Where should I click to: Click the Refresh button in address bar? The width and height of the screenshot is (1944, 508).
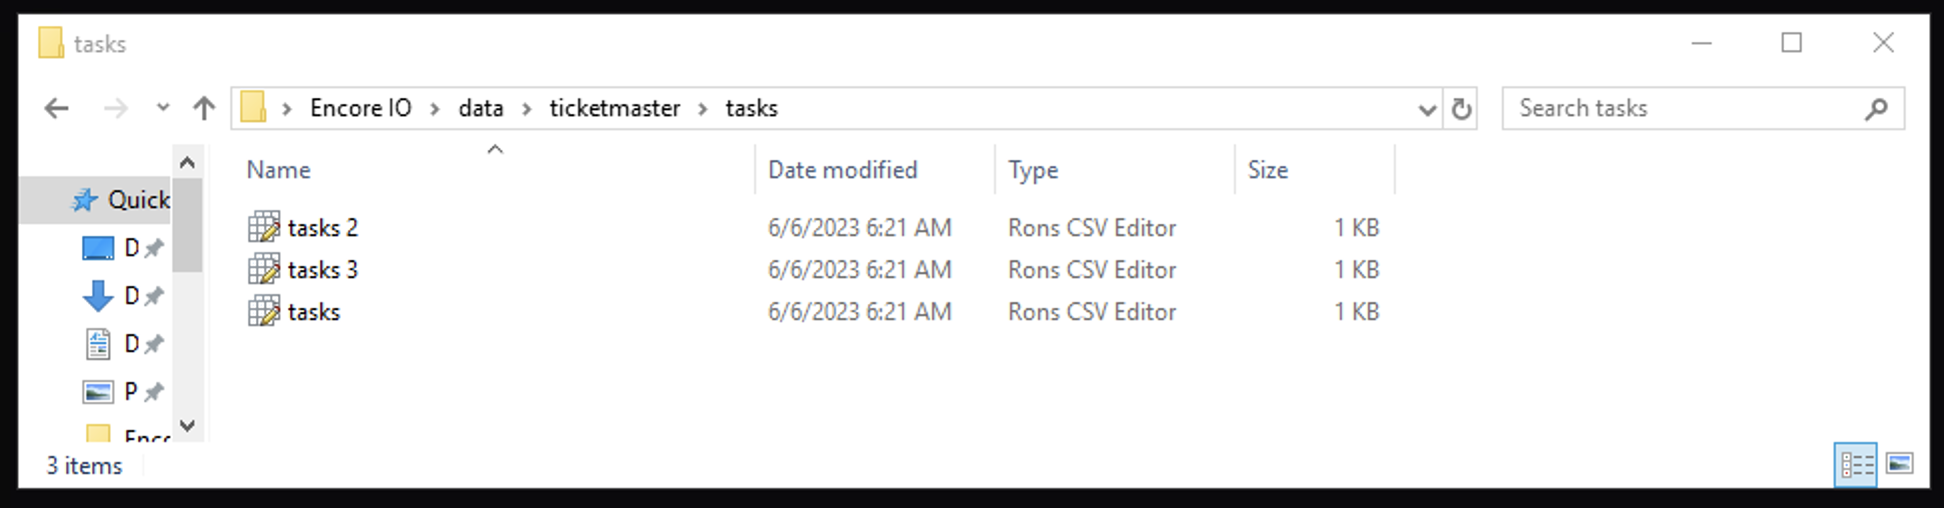1461,108
